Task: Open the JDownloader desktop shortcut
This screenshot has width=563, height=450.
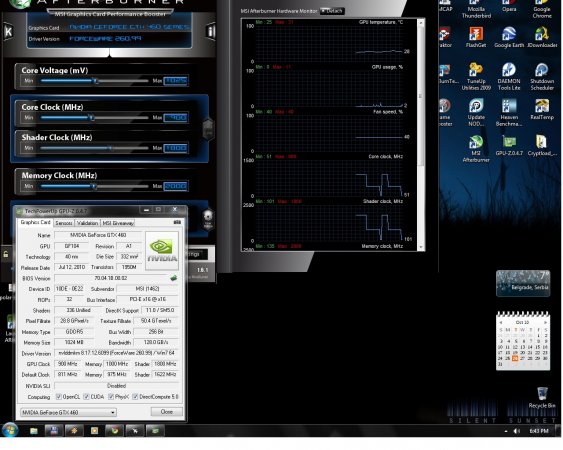Action: pos(542,37)
